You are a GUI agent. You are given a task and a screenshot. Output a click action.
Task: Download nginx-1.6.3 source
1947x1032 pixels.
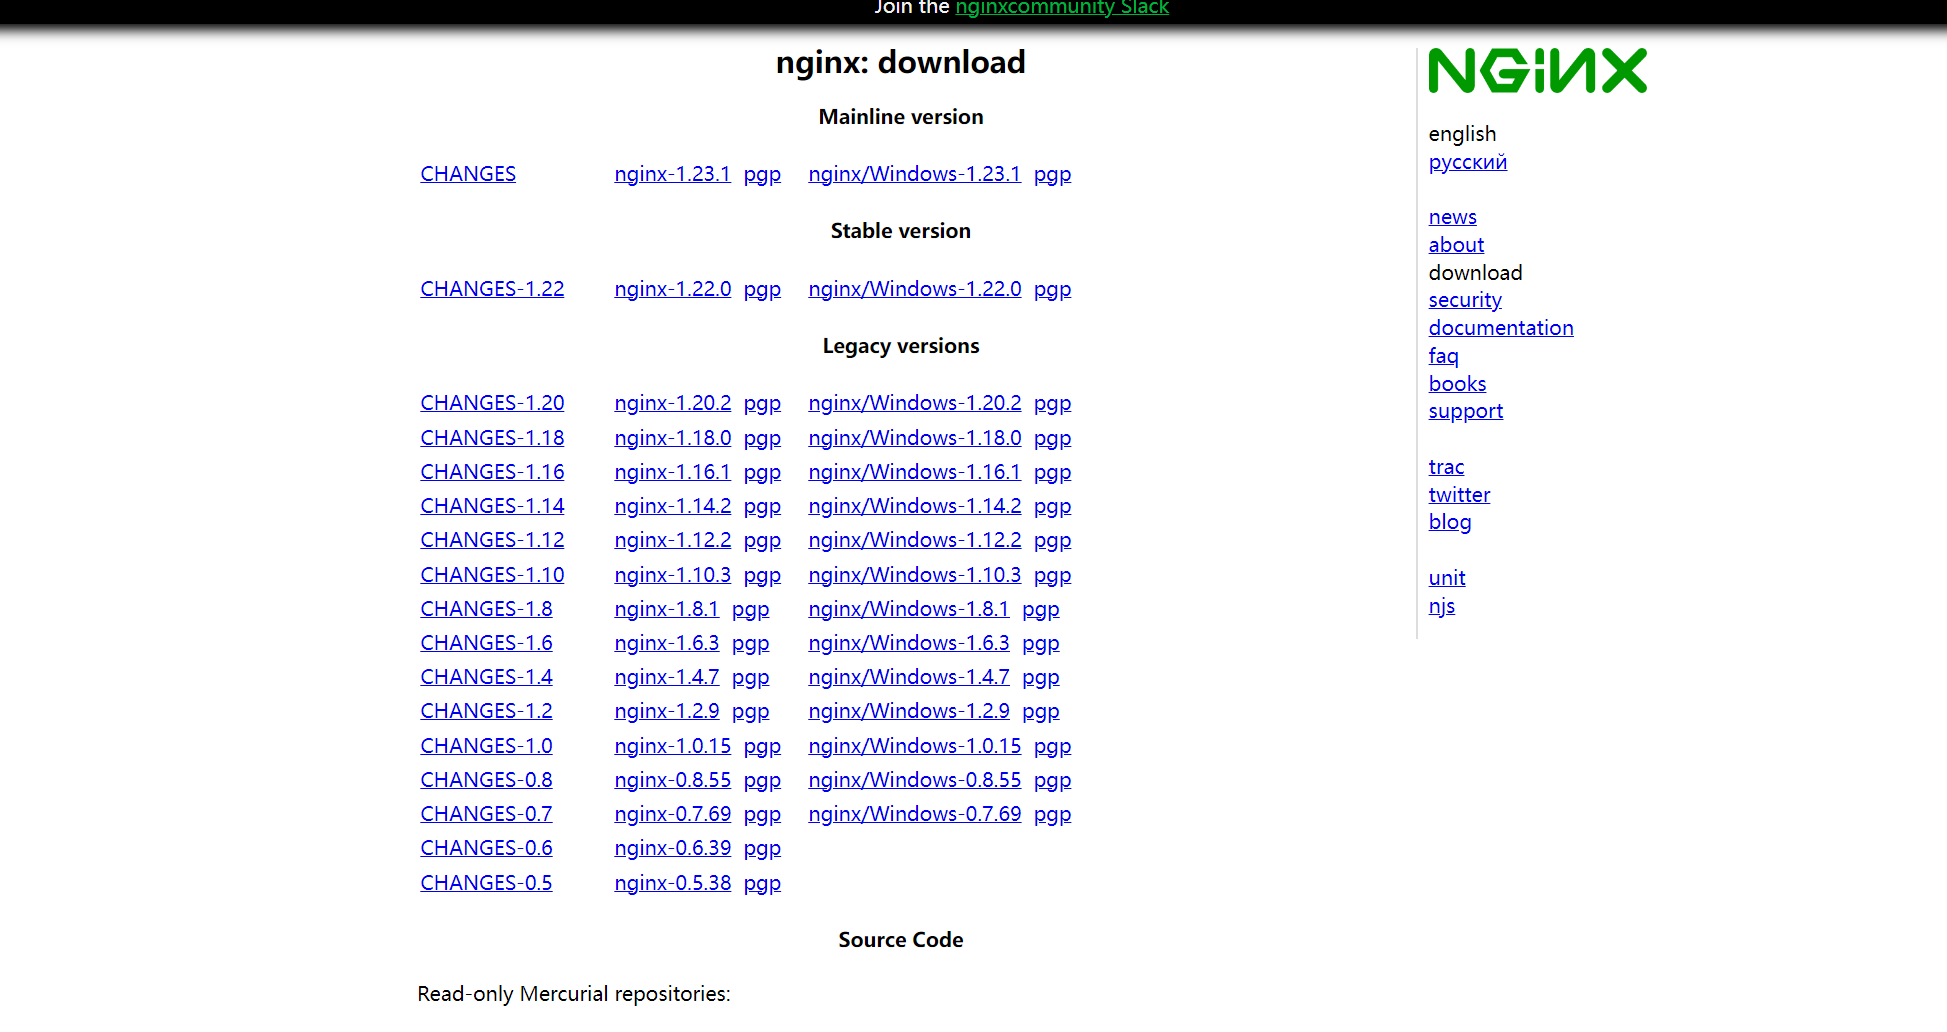[666, 643]
